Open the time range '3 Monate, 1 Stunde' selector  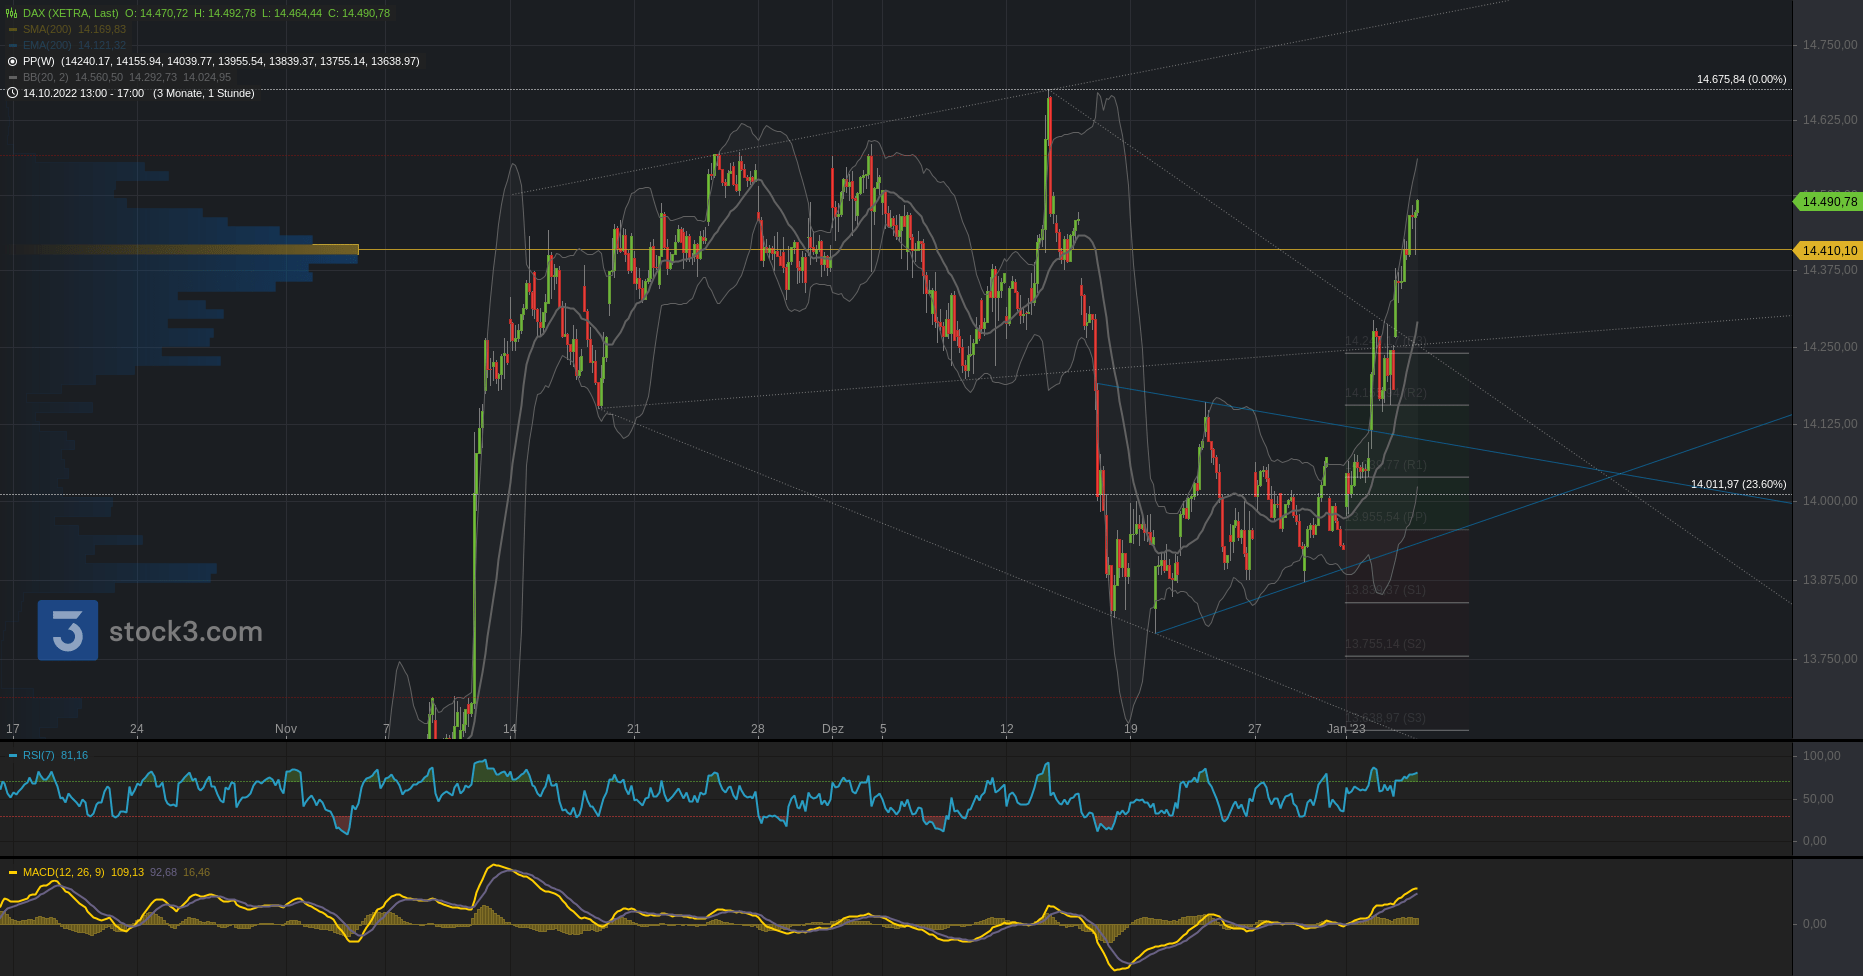click(203, 93)
